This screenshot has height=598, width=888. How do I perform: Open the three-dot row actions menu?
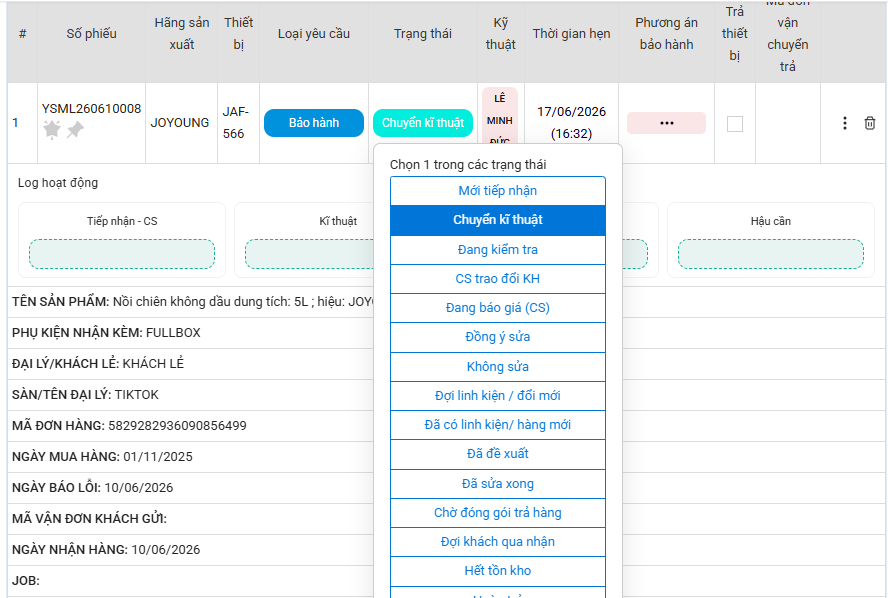[844, 123]
